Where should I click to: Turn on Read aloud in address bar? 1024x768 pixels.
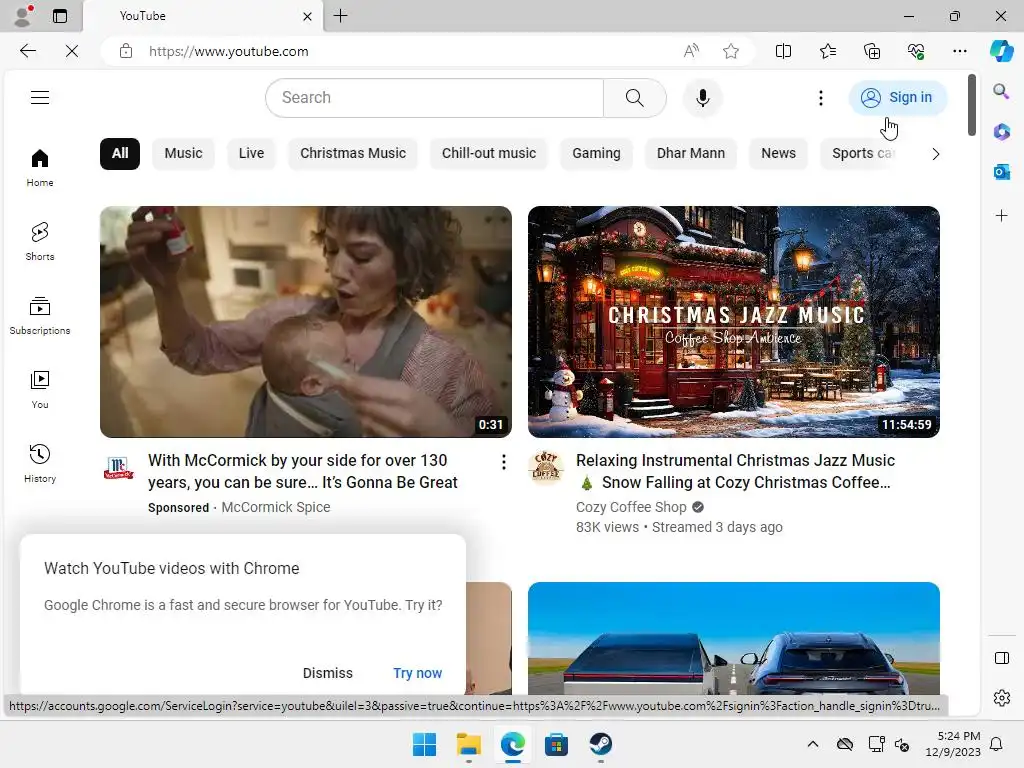point(691,51)
